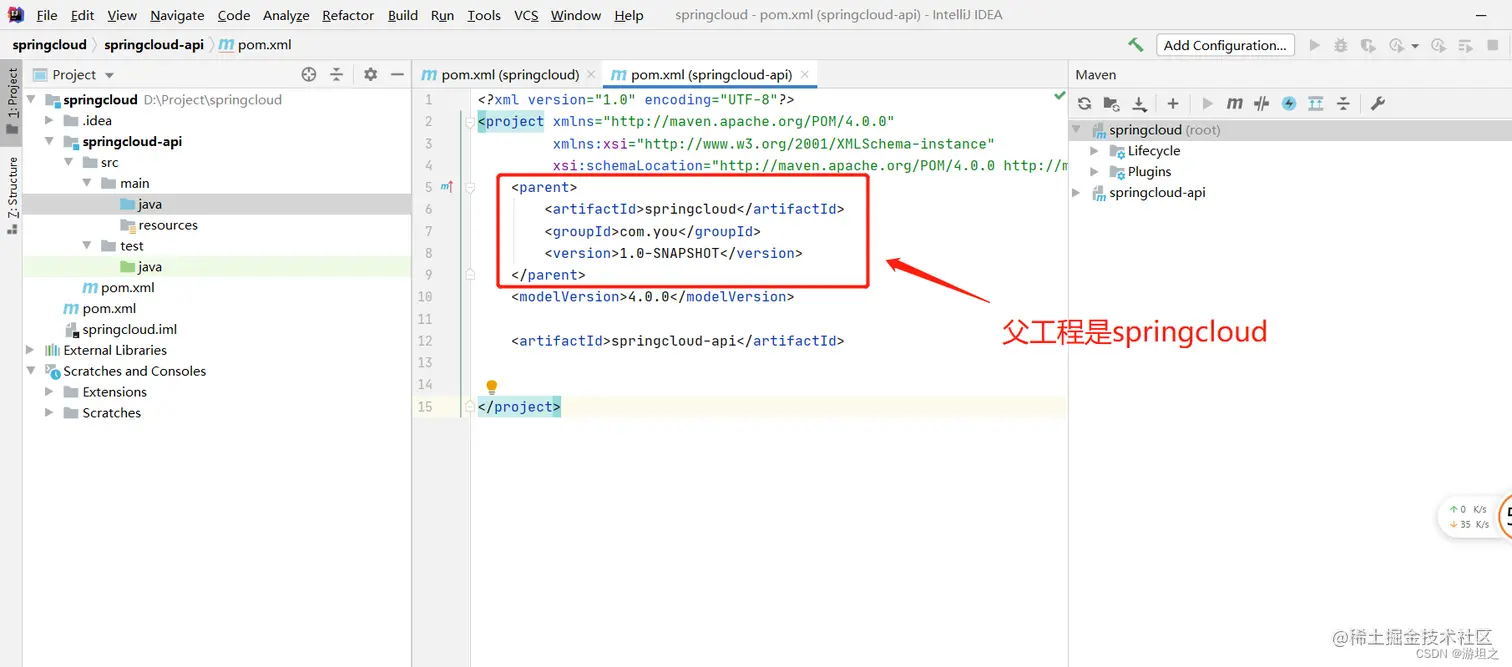Collapse Scratches and Consoles node

[30, 371]
